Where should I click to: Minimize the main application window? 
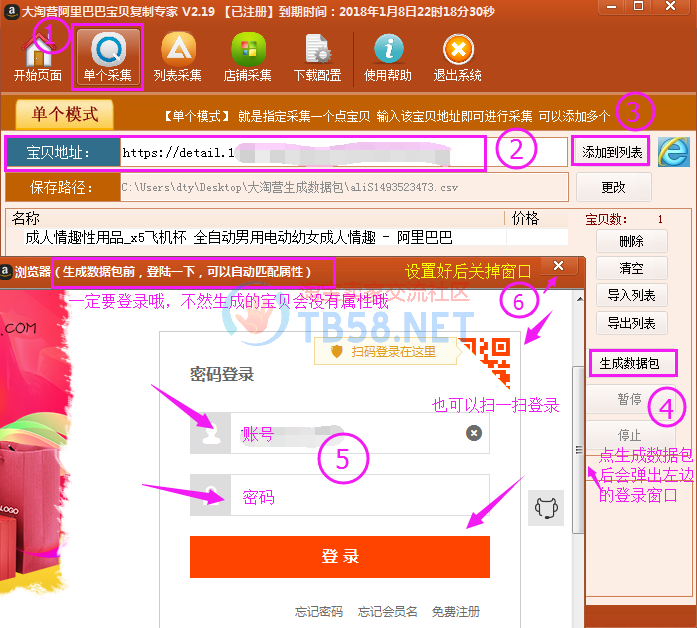pos(611,7)
